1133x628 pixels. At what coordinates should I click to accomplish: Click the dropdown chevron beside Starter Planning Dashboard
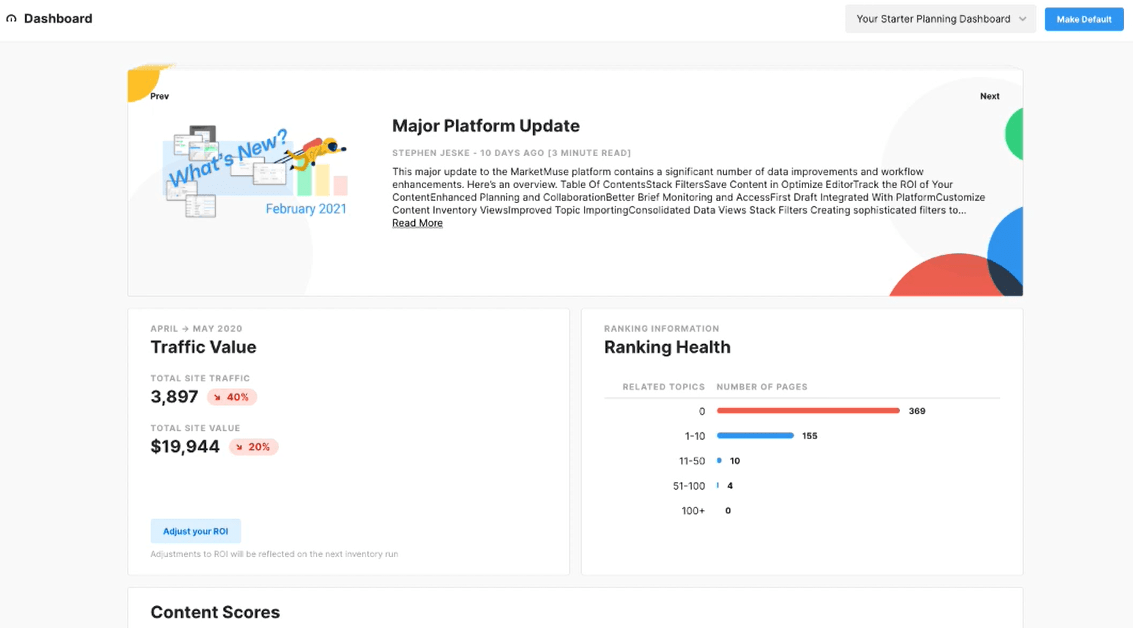click(x=1022, y=20)
